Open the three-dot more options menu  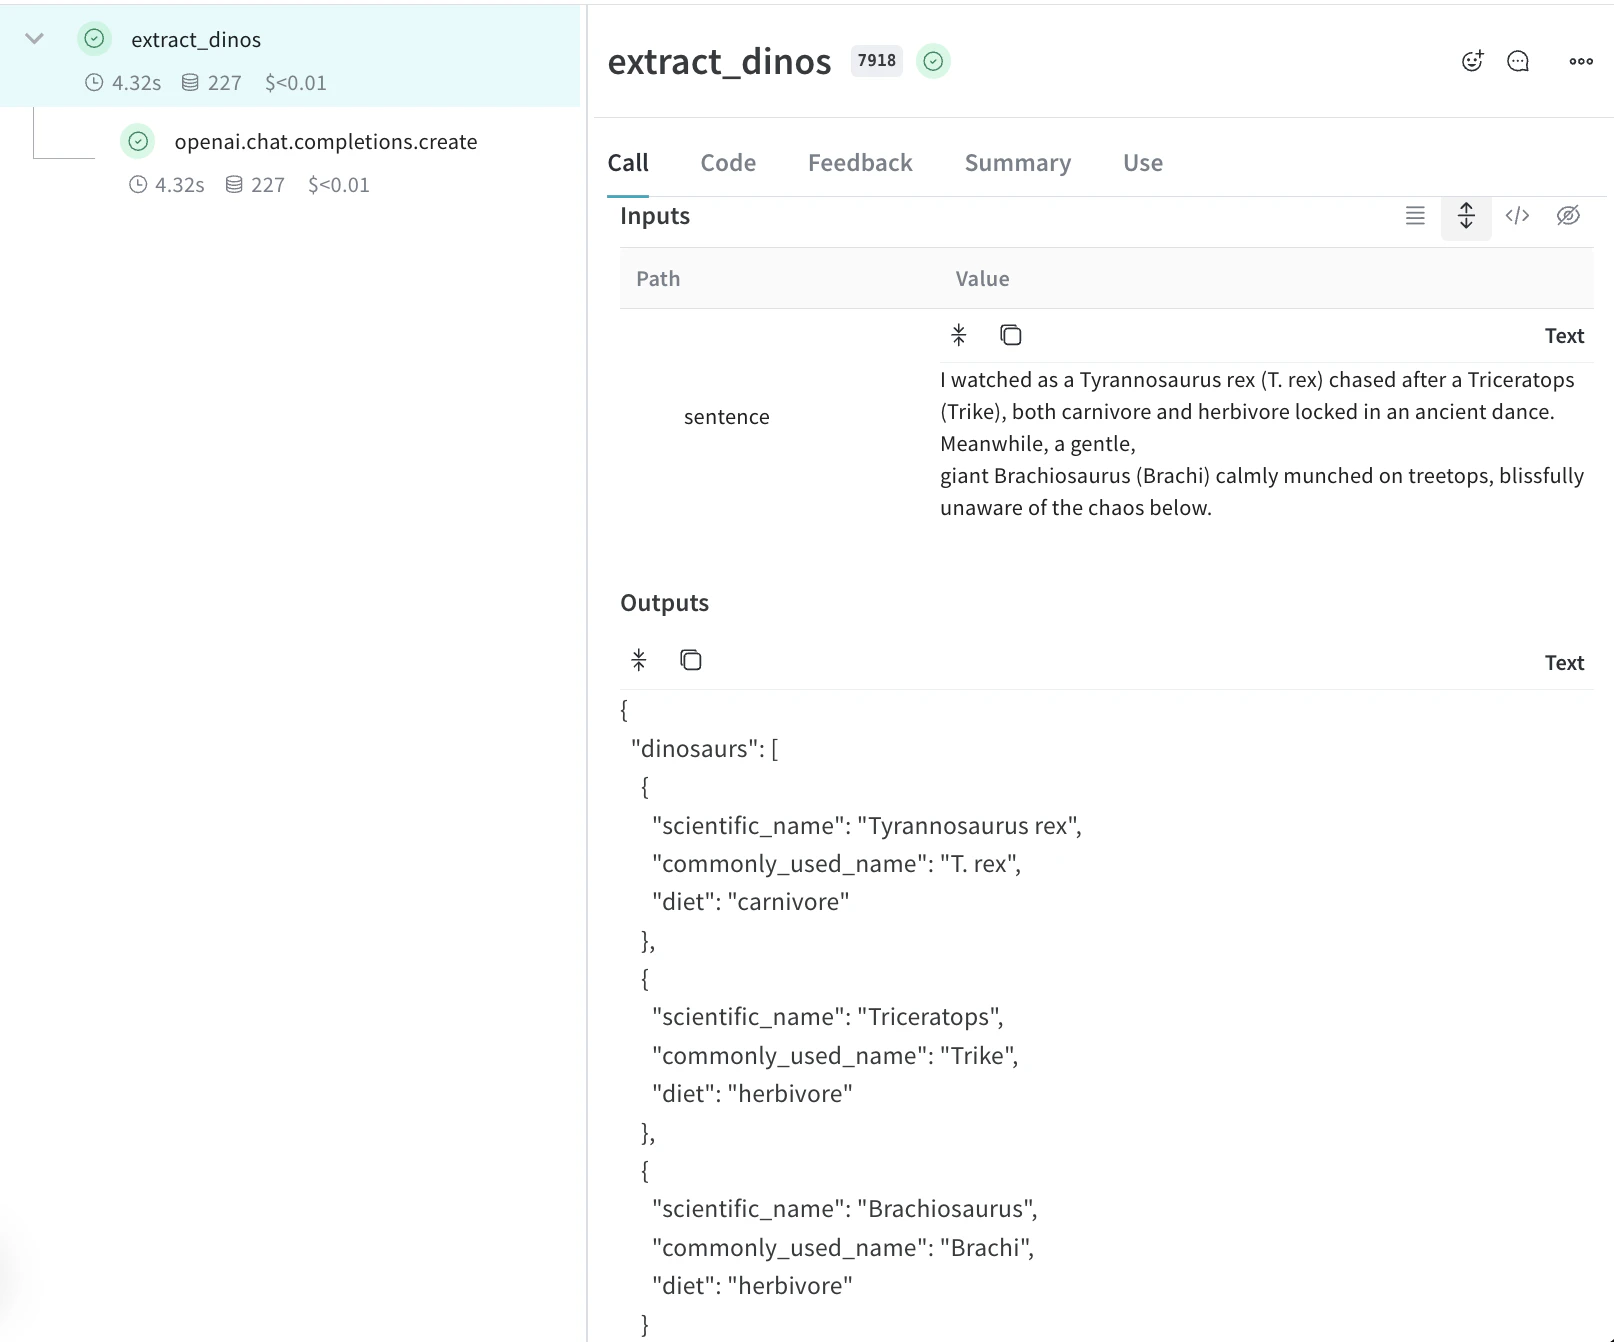(1581, 61)
